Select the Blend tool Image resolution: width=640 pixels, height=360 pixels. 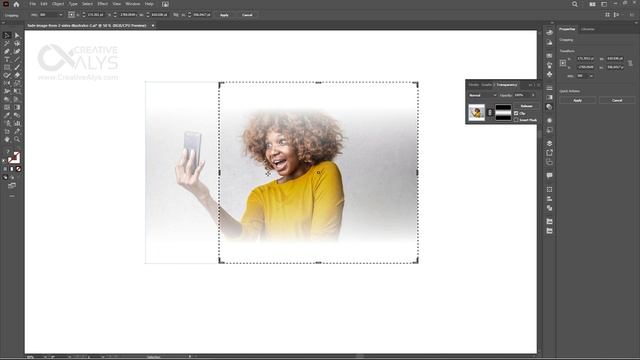pyautogui.click(x=17, y=115)
